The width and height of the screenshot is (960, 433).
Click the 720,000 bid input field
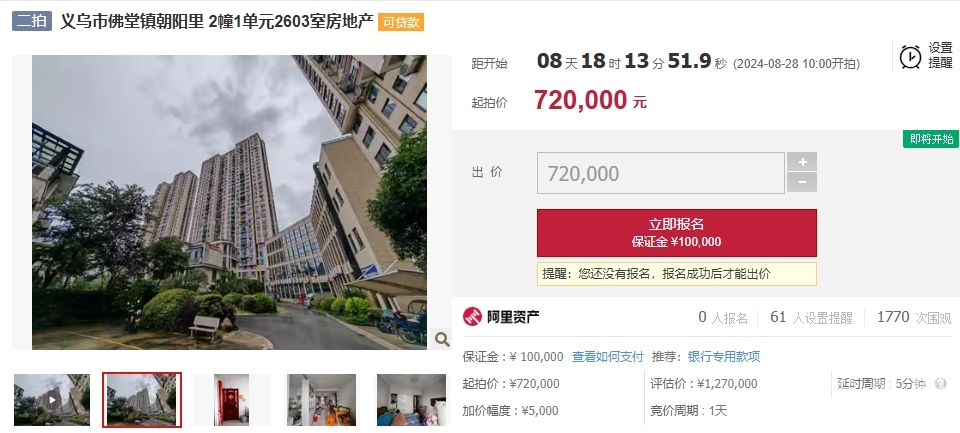click(x=661, y=173)
